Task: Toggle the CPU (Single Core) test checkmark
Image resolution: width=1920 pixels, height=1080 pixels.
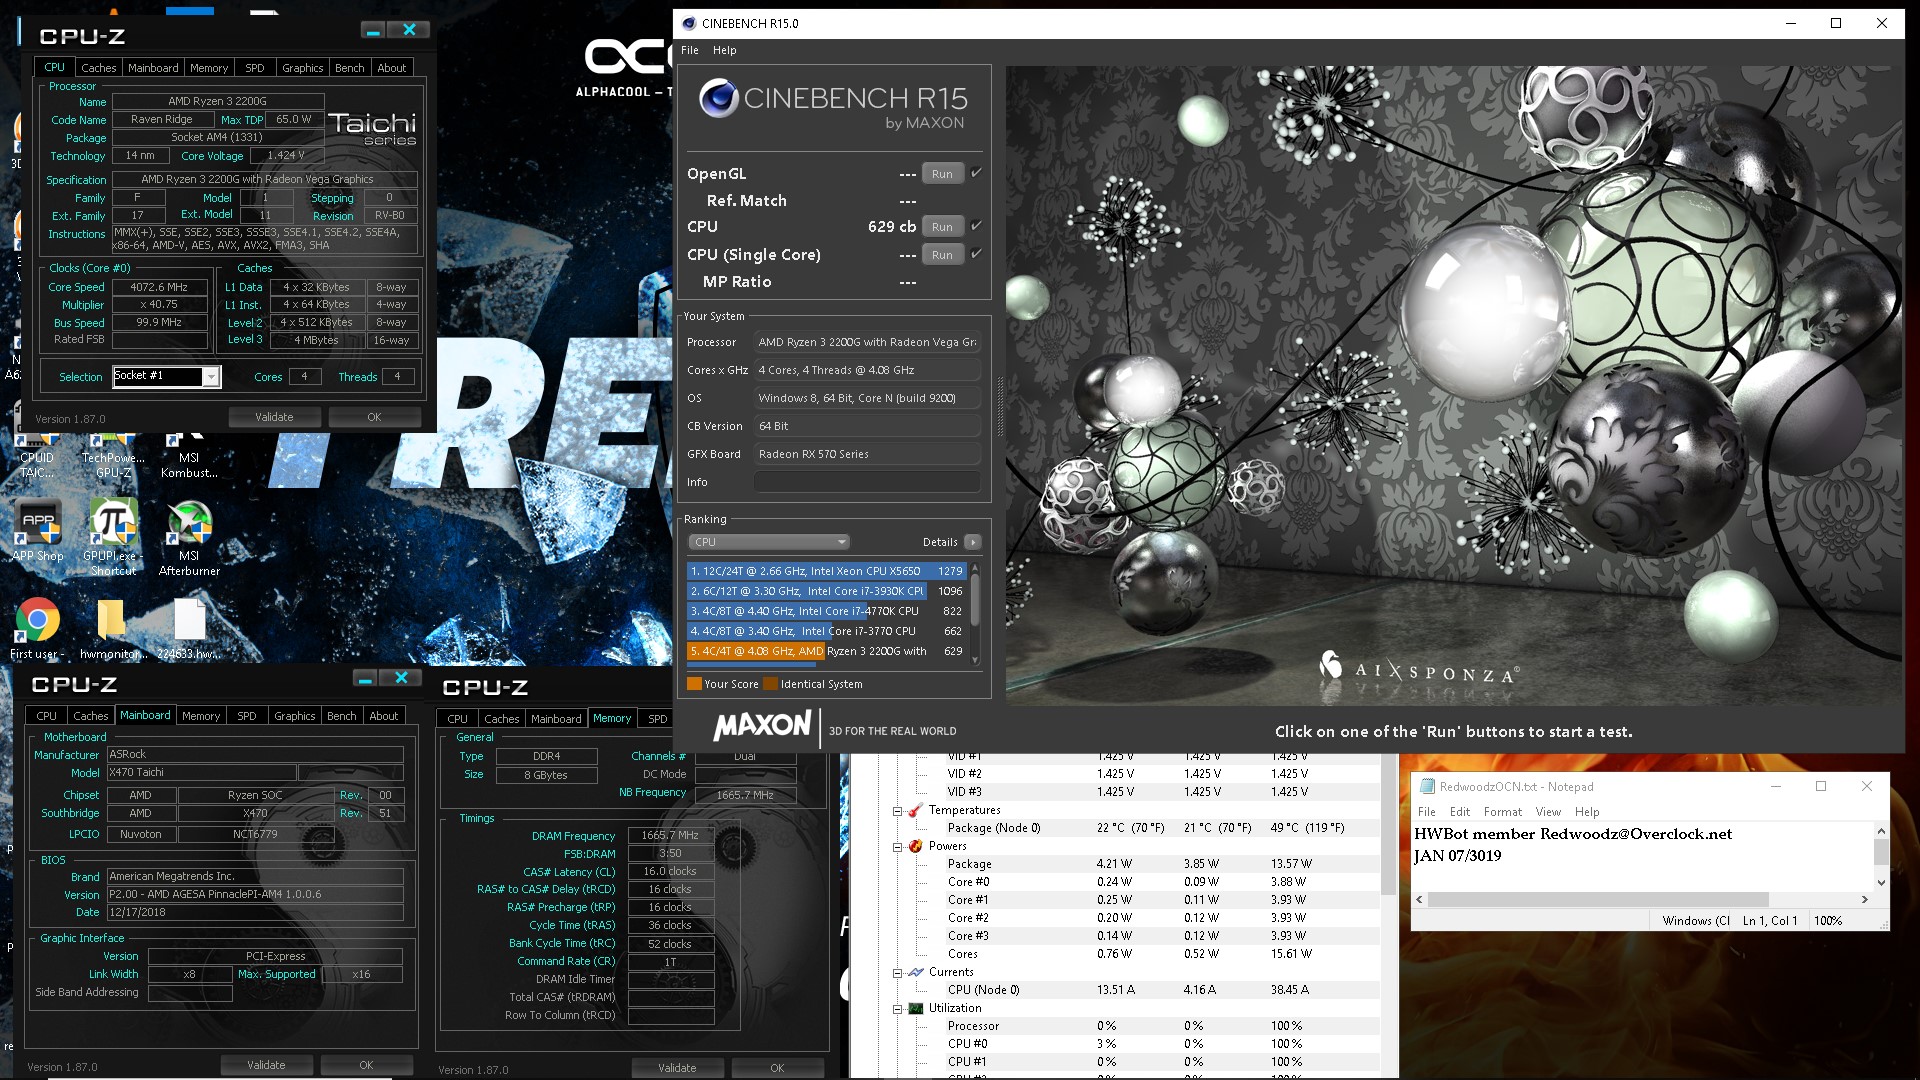Action: pos(976,254)
